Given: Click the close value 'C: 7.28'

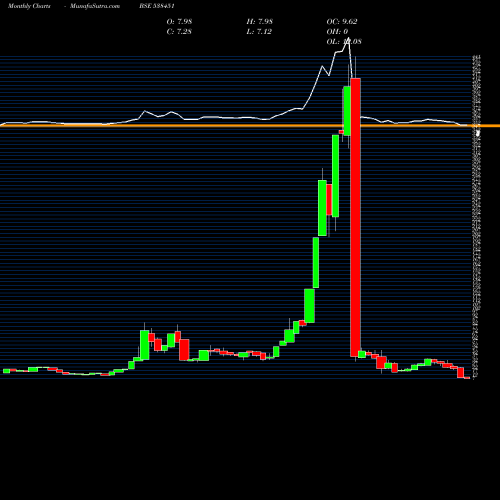Looking at the screenshot, I should (179, 31).
